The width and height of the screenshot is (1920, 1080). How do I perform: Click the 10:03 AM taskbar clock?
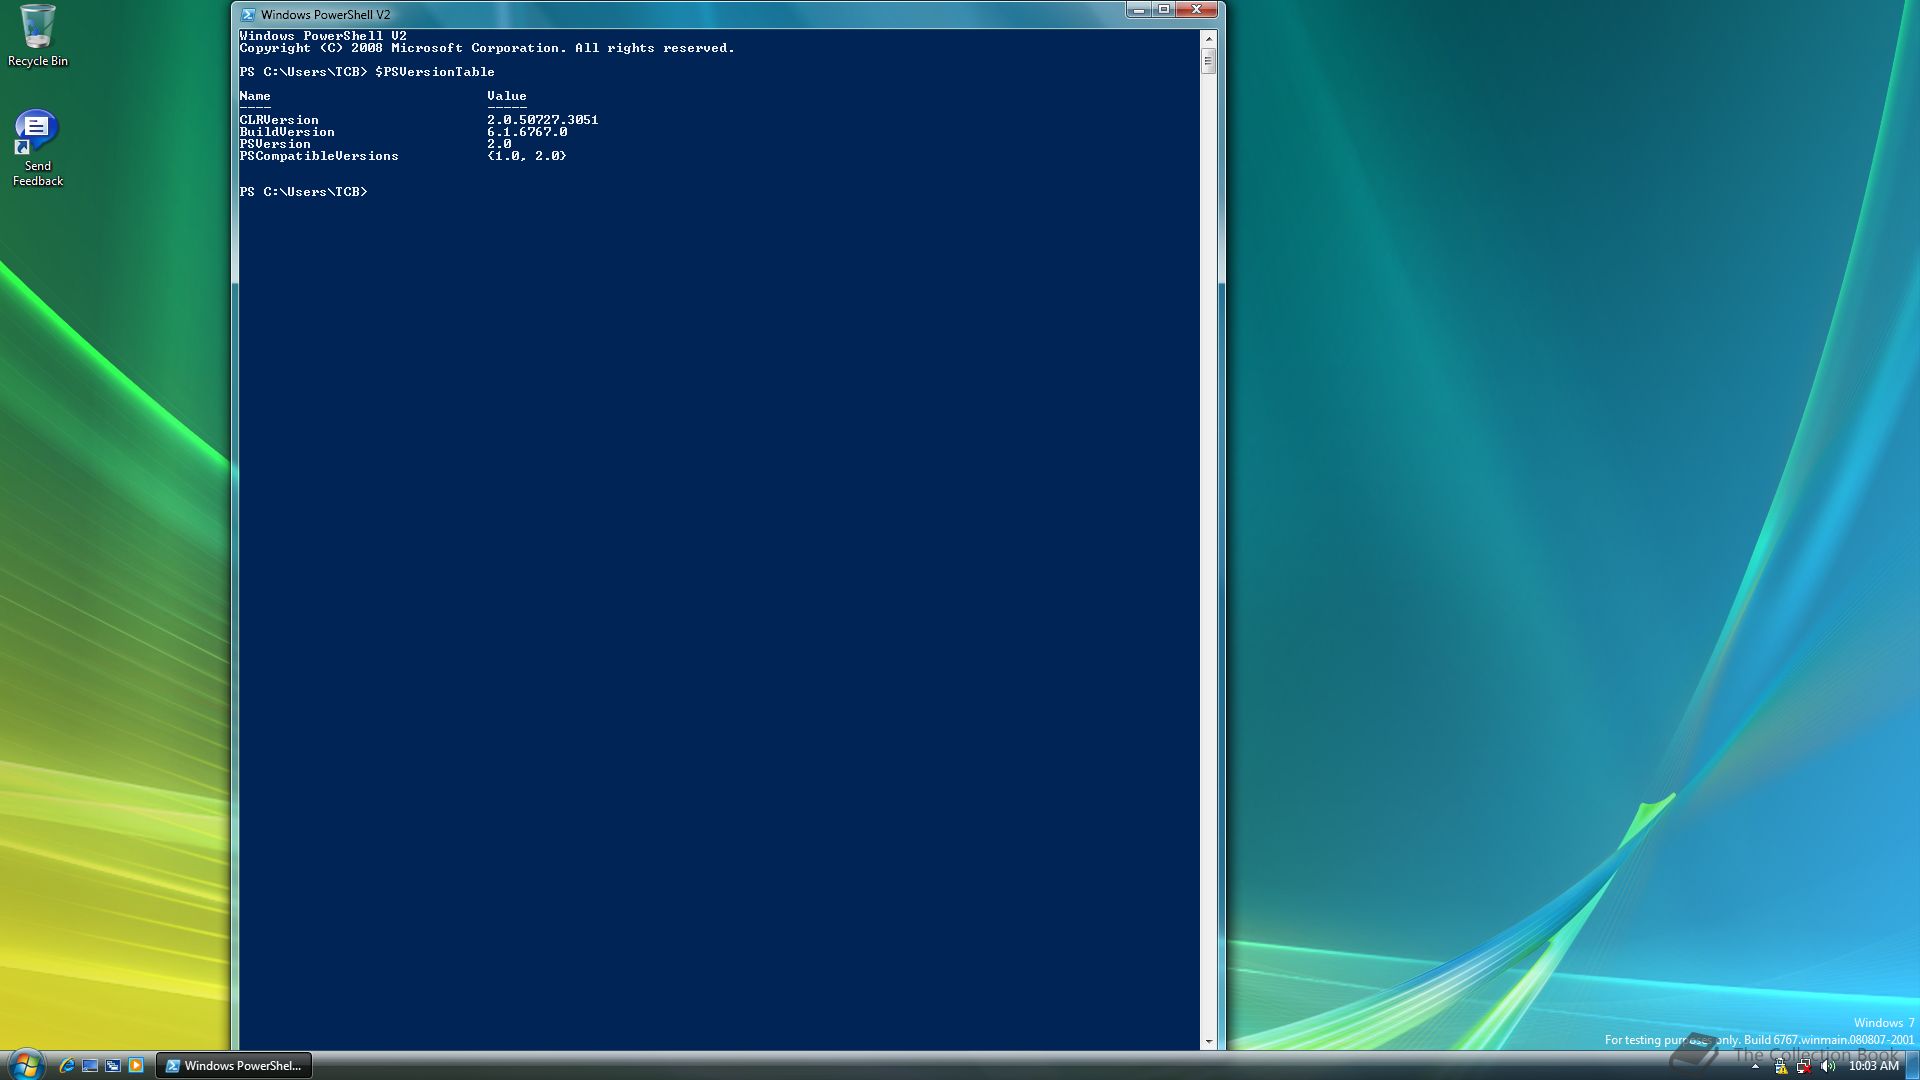[x=1873, y=1066]
